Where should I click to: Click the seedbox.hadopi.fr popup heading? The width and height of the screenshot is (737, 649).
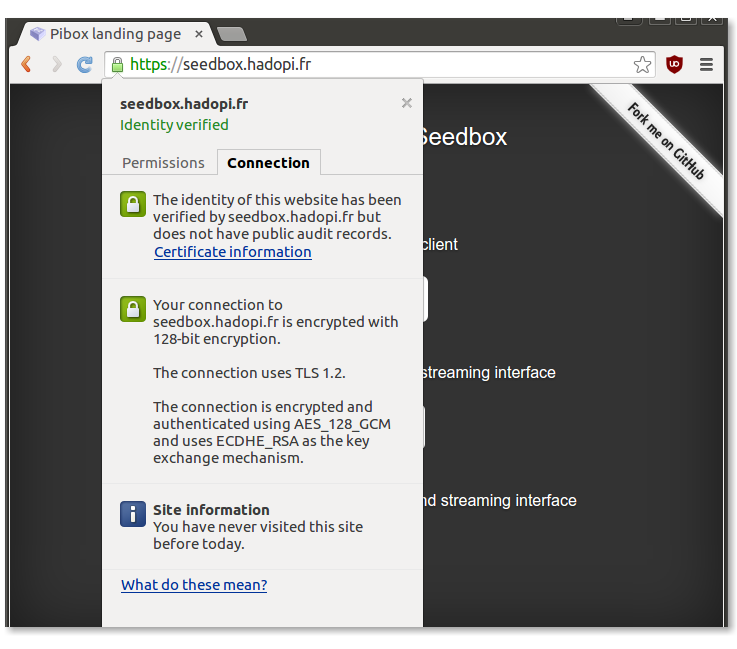(x=184, y=104)
